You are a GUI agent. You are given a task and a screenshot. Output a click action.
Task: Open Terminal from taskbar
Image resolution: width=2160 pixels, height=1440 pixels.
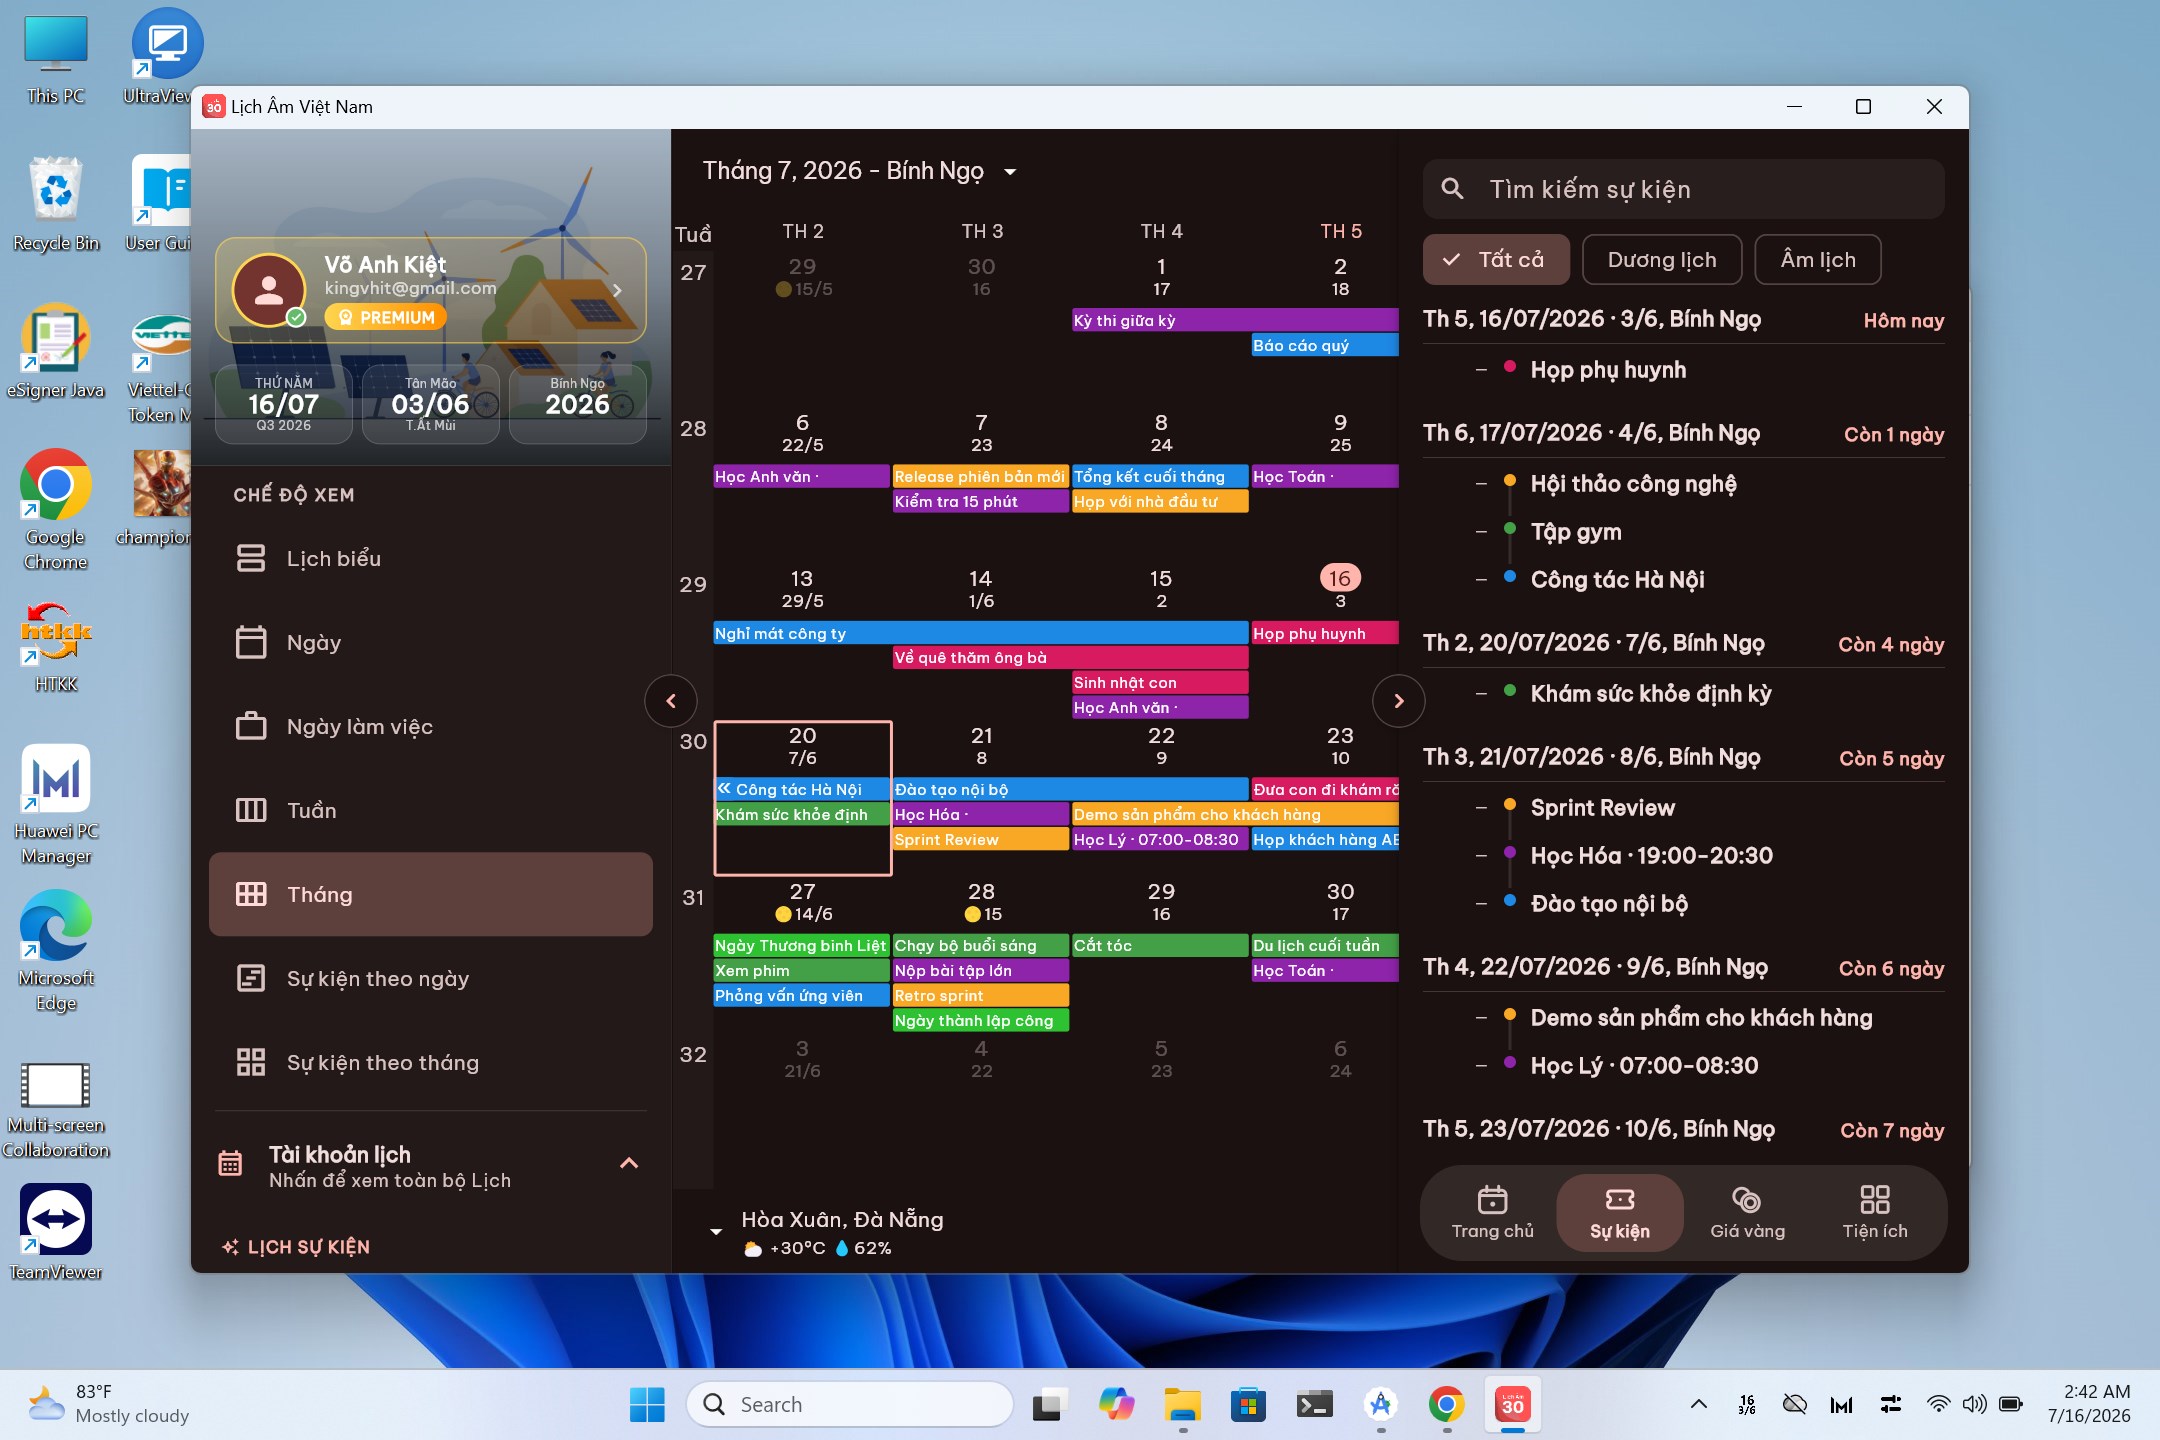(1314, 1405)
